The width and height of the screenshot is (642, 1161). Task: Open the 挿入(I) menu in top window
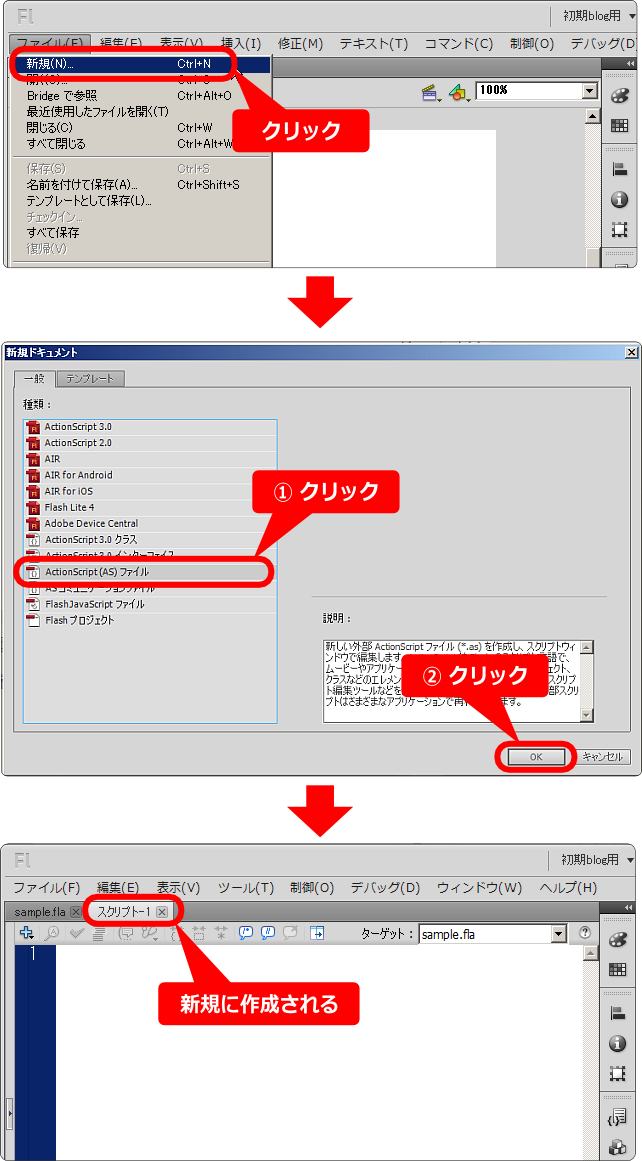(x=241, y=43)
